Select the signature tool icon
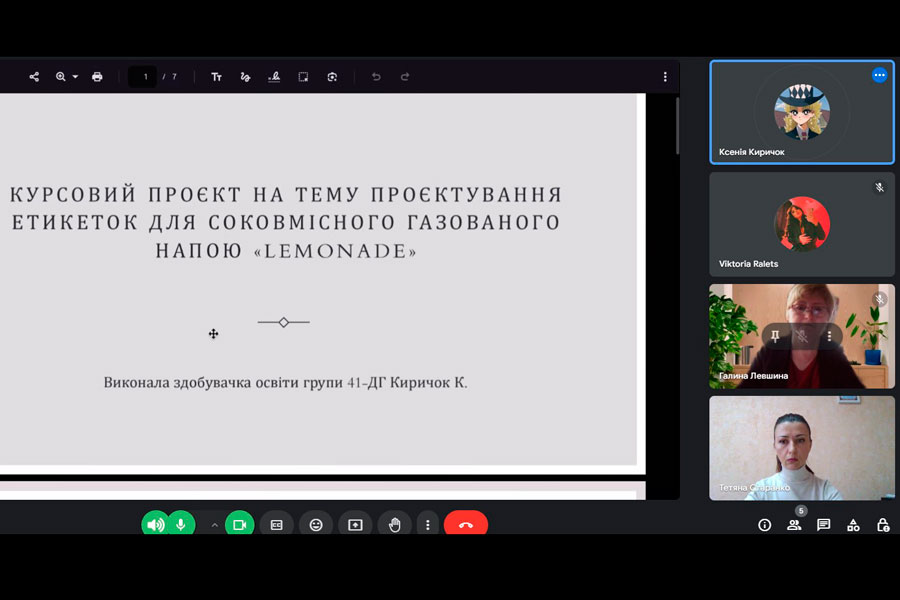 274,76
